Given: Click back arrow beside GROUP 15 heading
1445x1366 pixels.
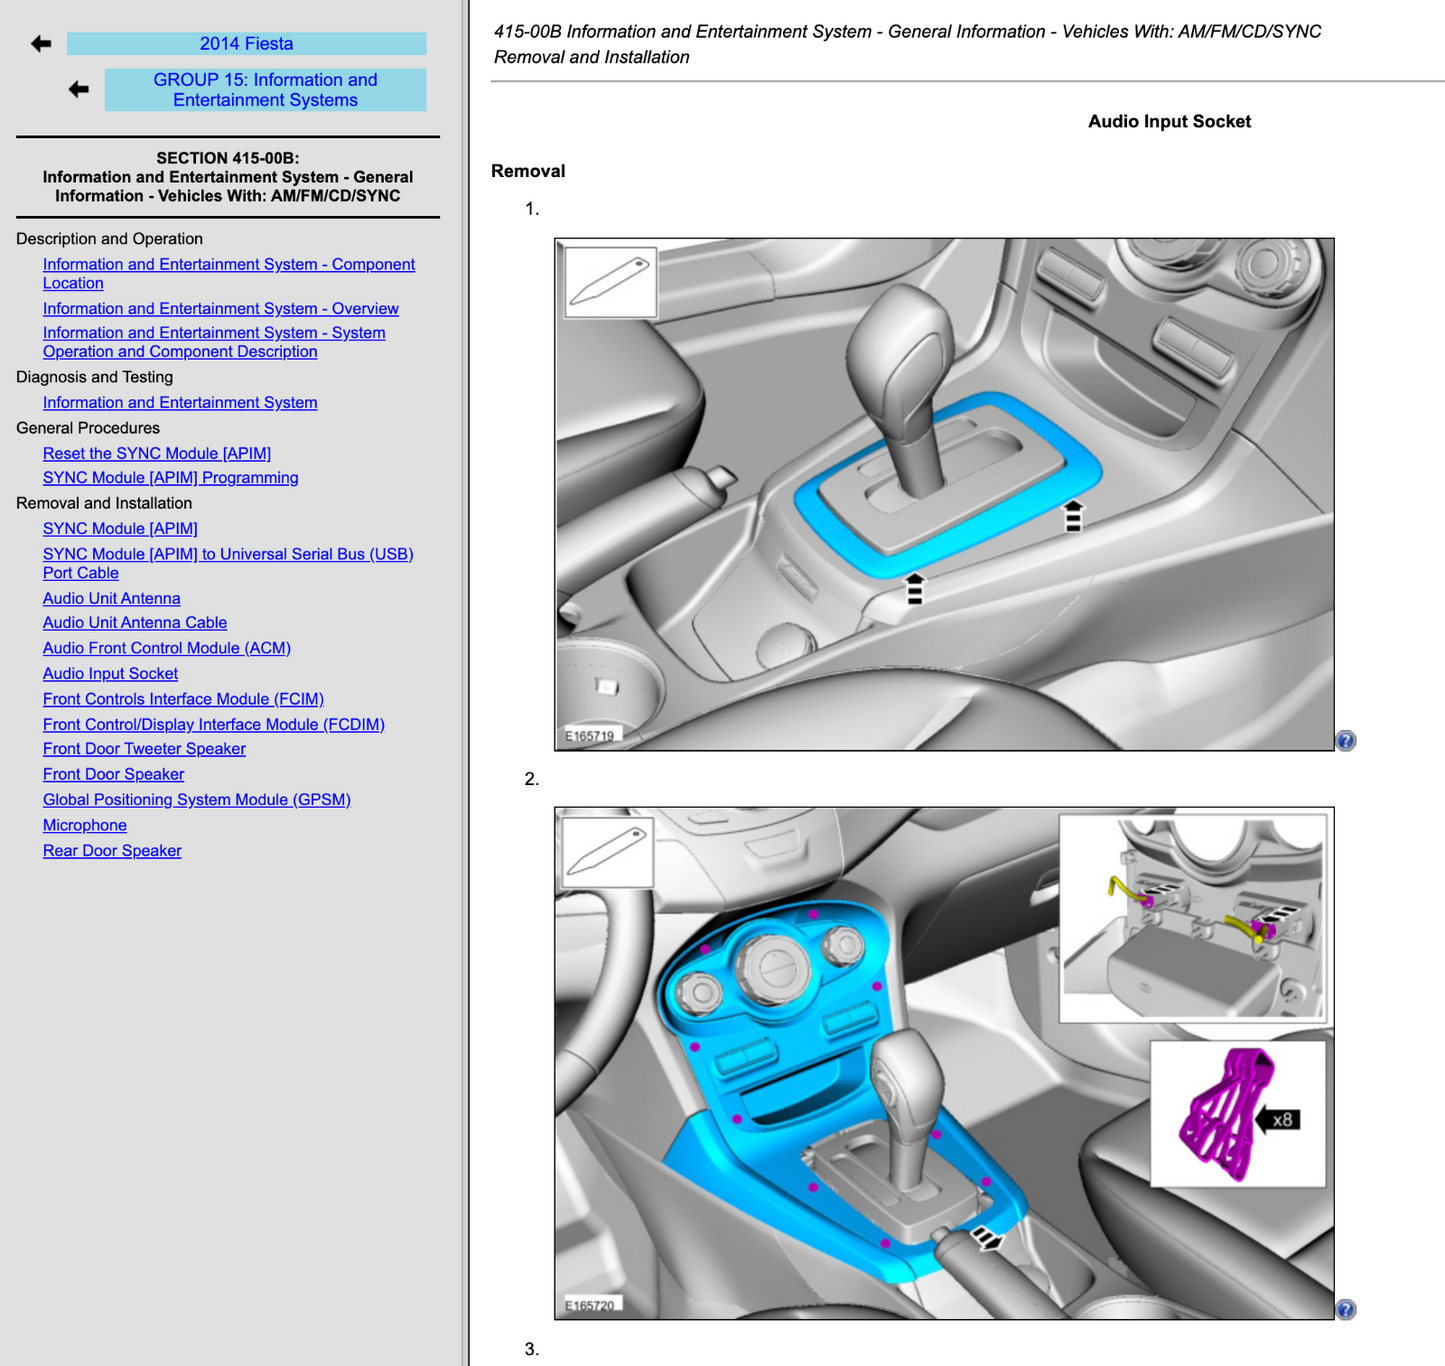Looking at the screenshot, I should click(79, 90).
